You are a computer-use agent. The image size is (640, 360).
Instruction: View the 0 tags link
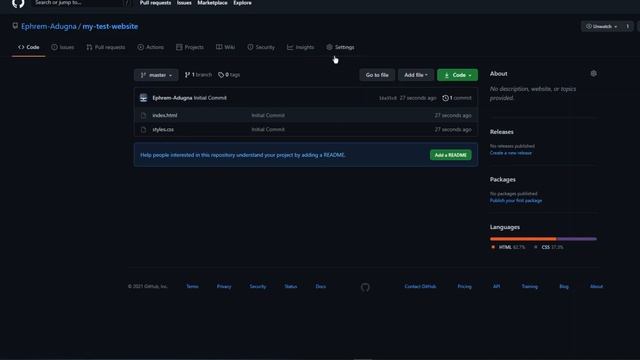[229, 75]
